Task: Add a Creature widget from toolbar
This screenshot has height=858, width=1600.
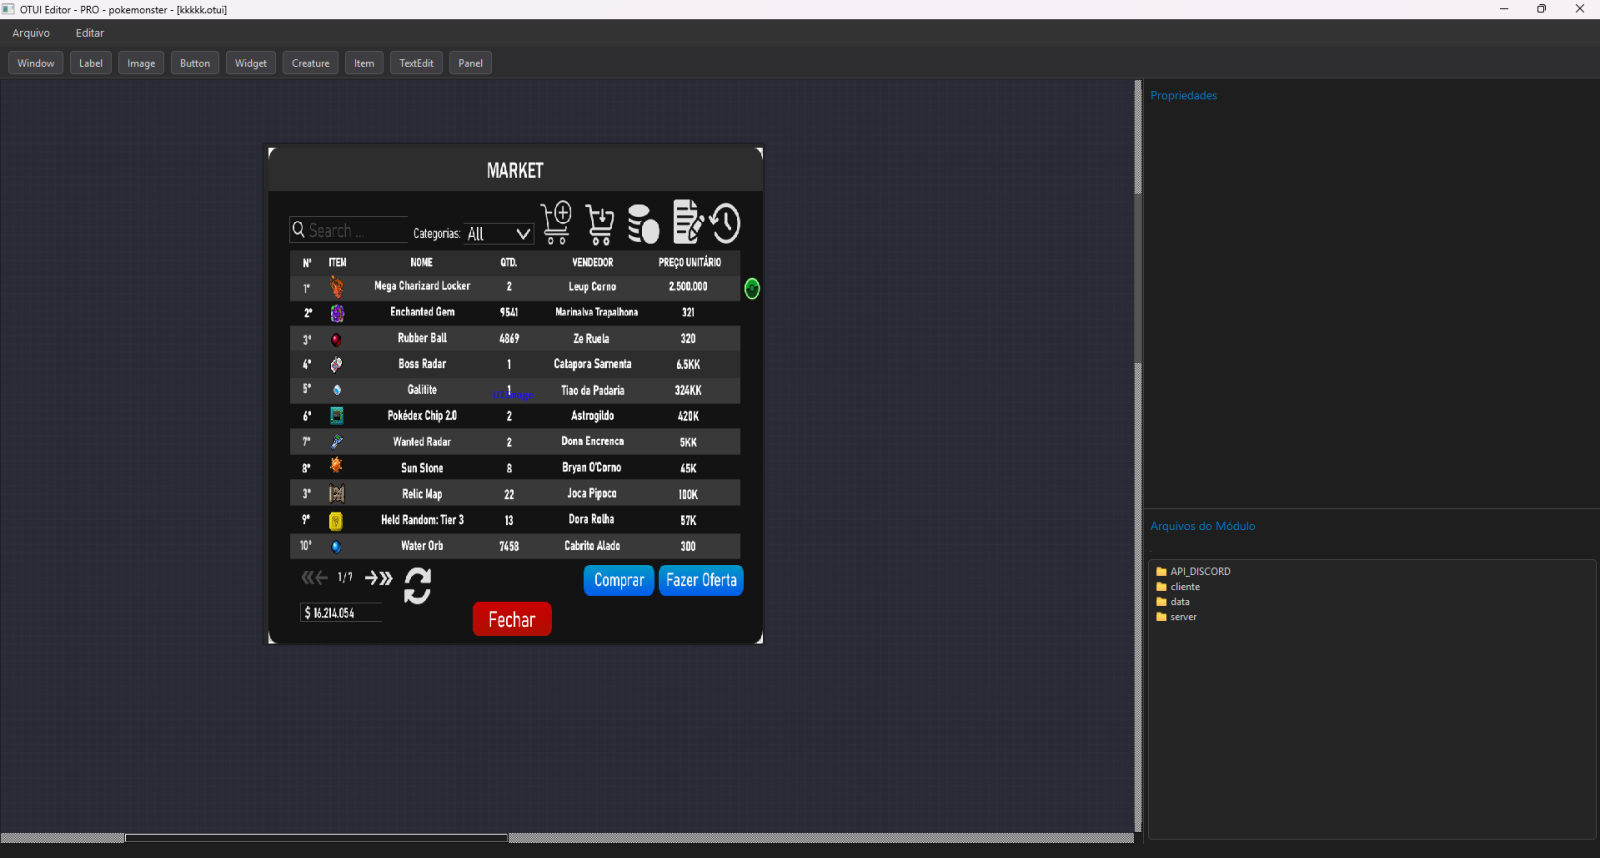Action: pyautogui.click(x=310, y=63)
